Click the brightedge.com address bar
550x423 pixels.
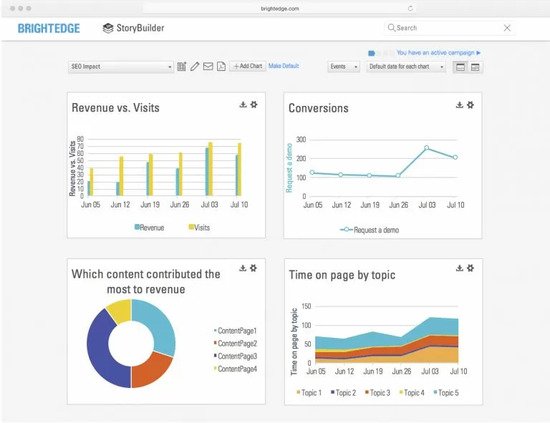coord(280,8)
